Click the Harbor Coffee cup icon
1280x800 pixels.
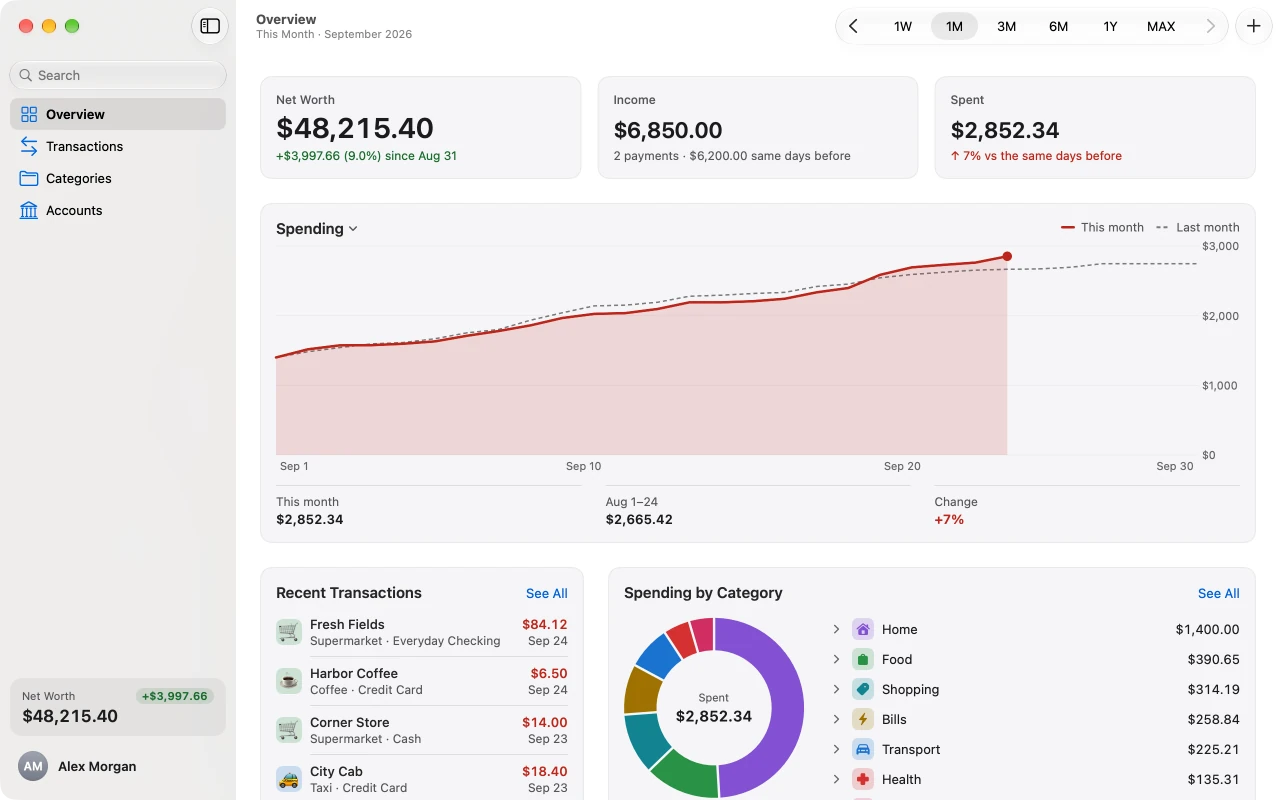289,681
